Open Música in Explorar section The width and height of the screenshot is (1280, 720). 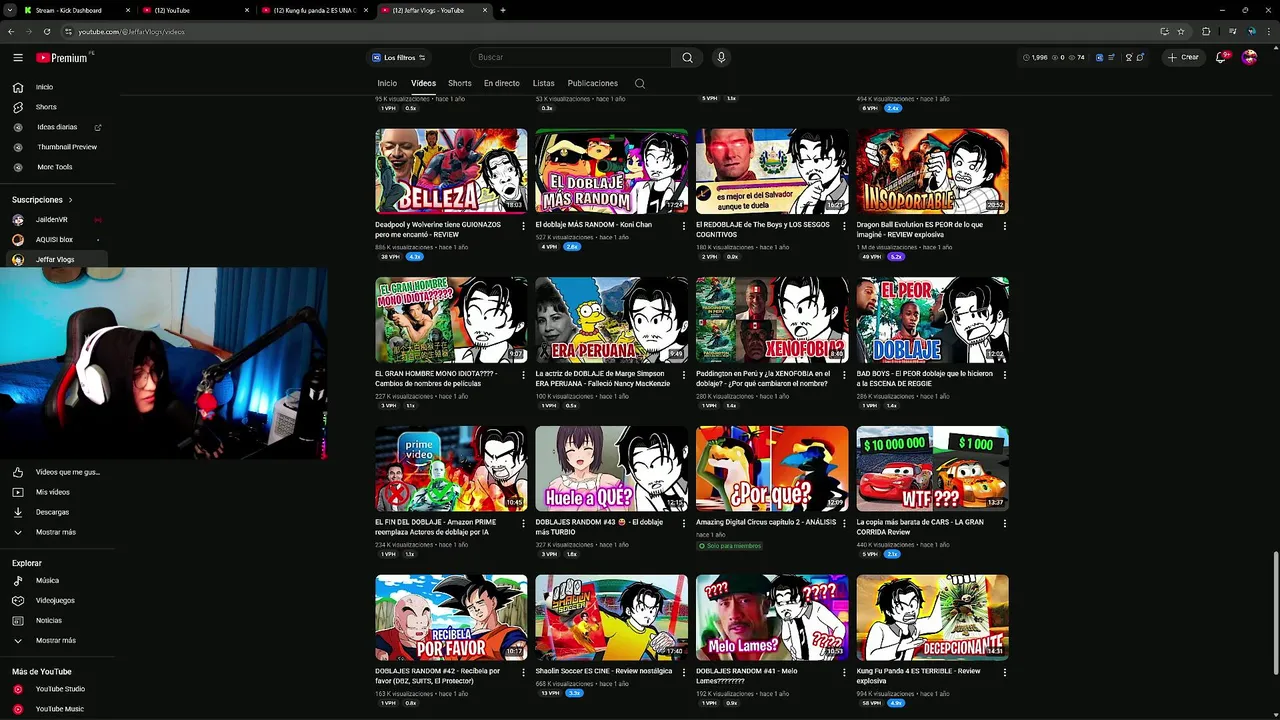[x=57, y=580]
